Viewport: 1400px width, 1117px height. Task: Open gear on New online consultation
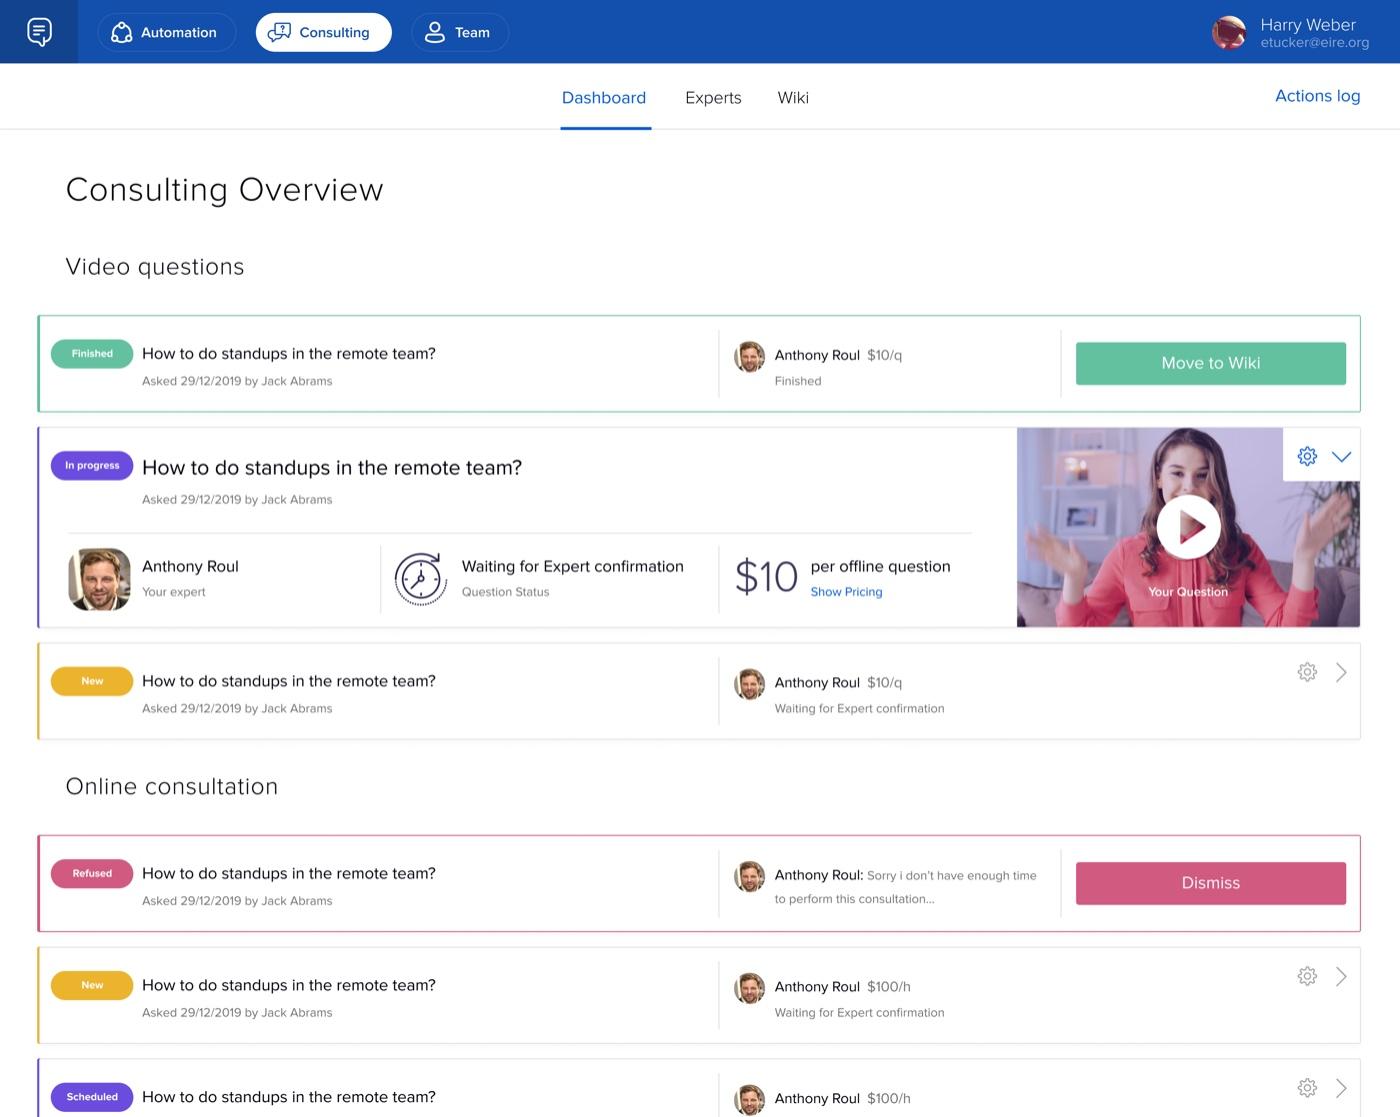(1307, 976)
